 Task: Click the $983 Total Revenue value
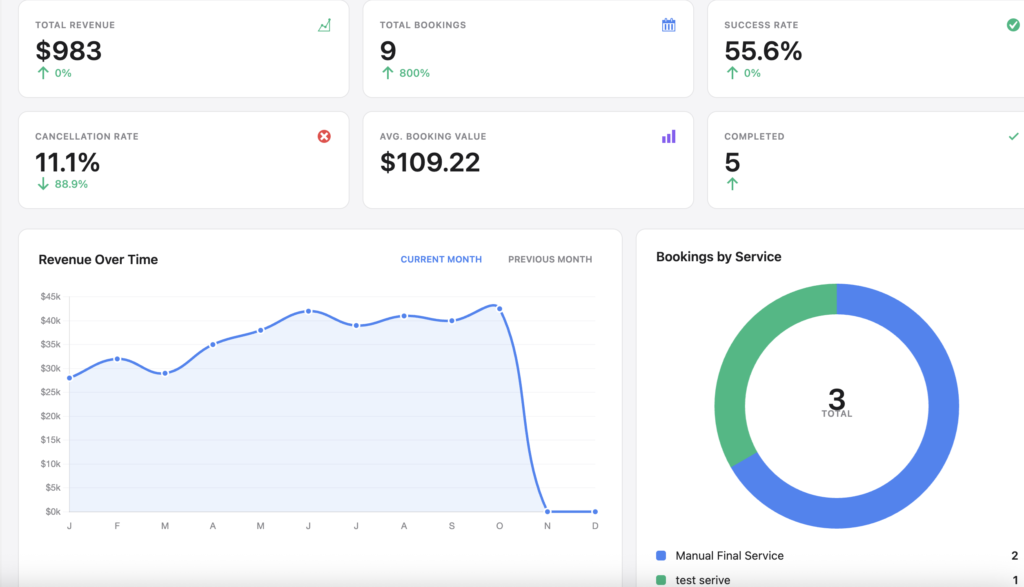point(68,51)
